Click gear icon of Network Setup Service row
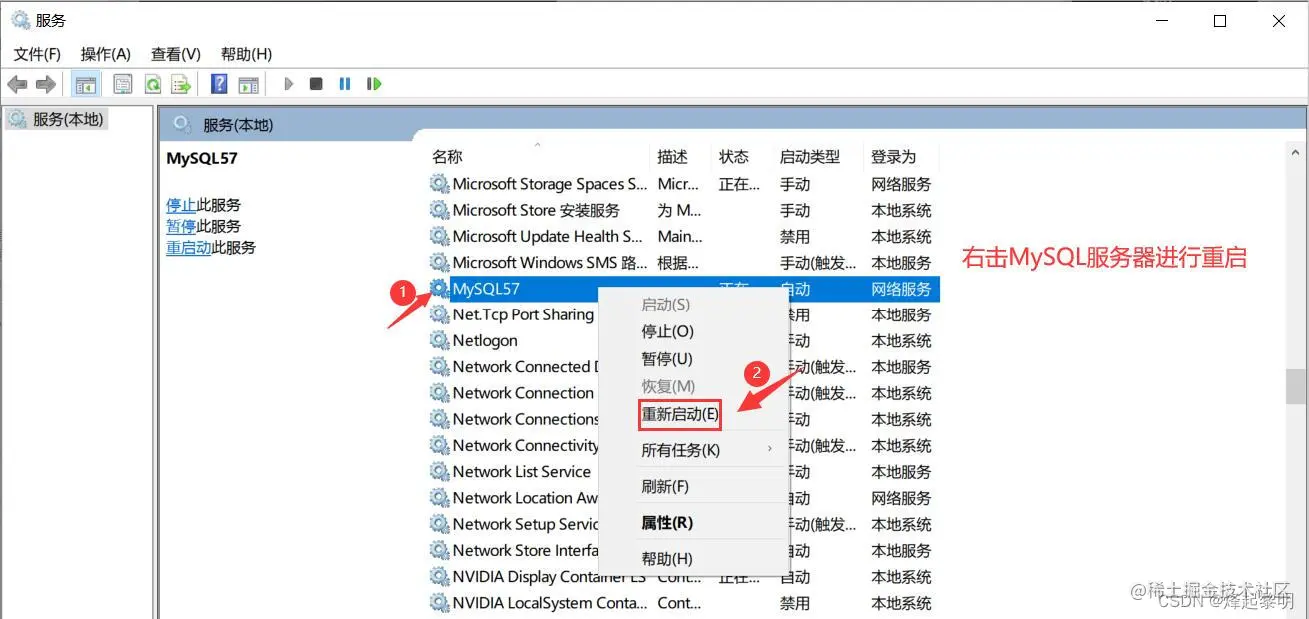Viewport: 1309px width, 619px height. (x=439, y=524)
